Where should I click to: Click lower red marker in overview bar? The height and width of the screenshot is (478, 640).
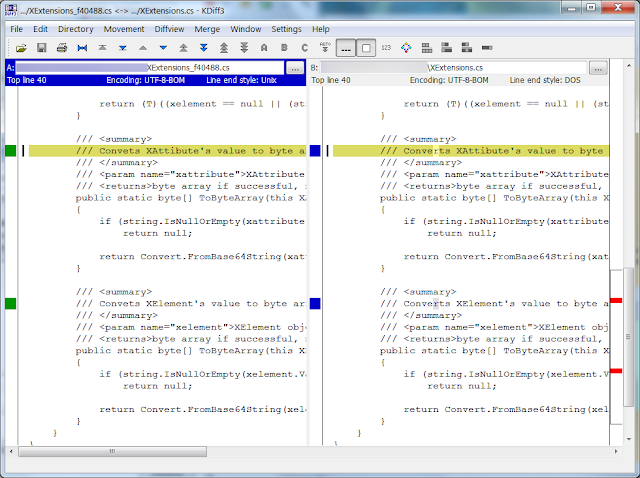[x=616, y=371]
